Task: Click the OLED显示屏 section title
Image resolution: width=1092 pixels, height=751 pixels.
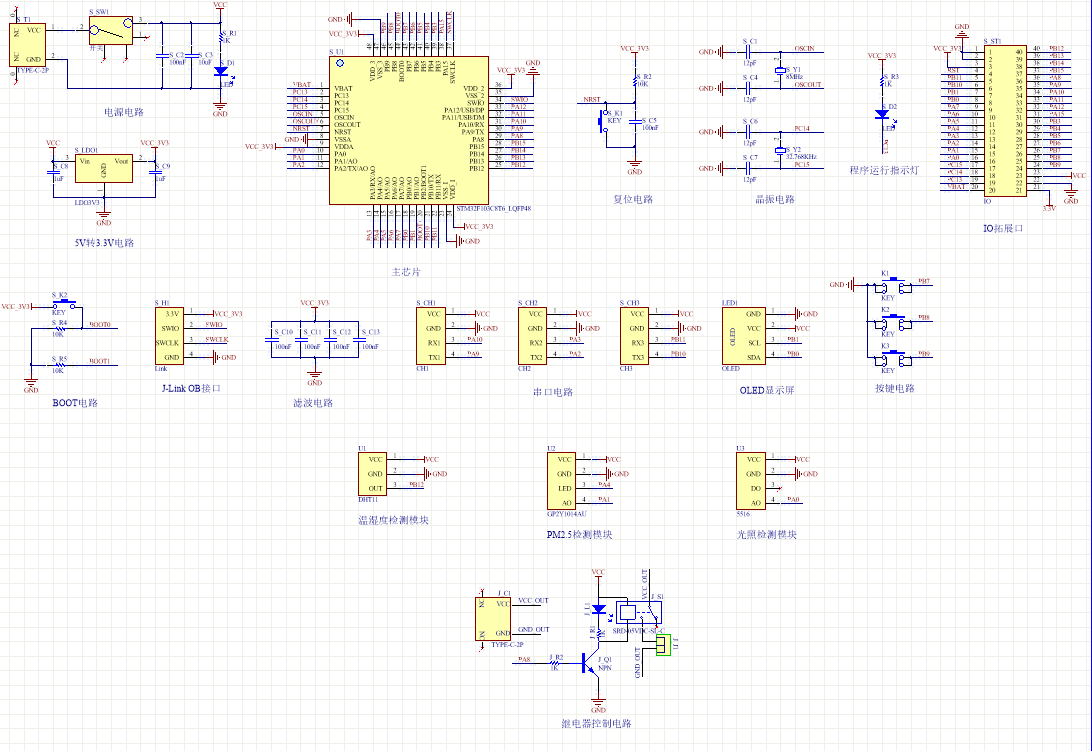Action: click(x=767, y=390)
